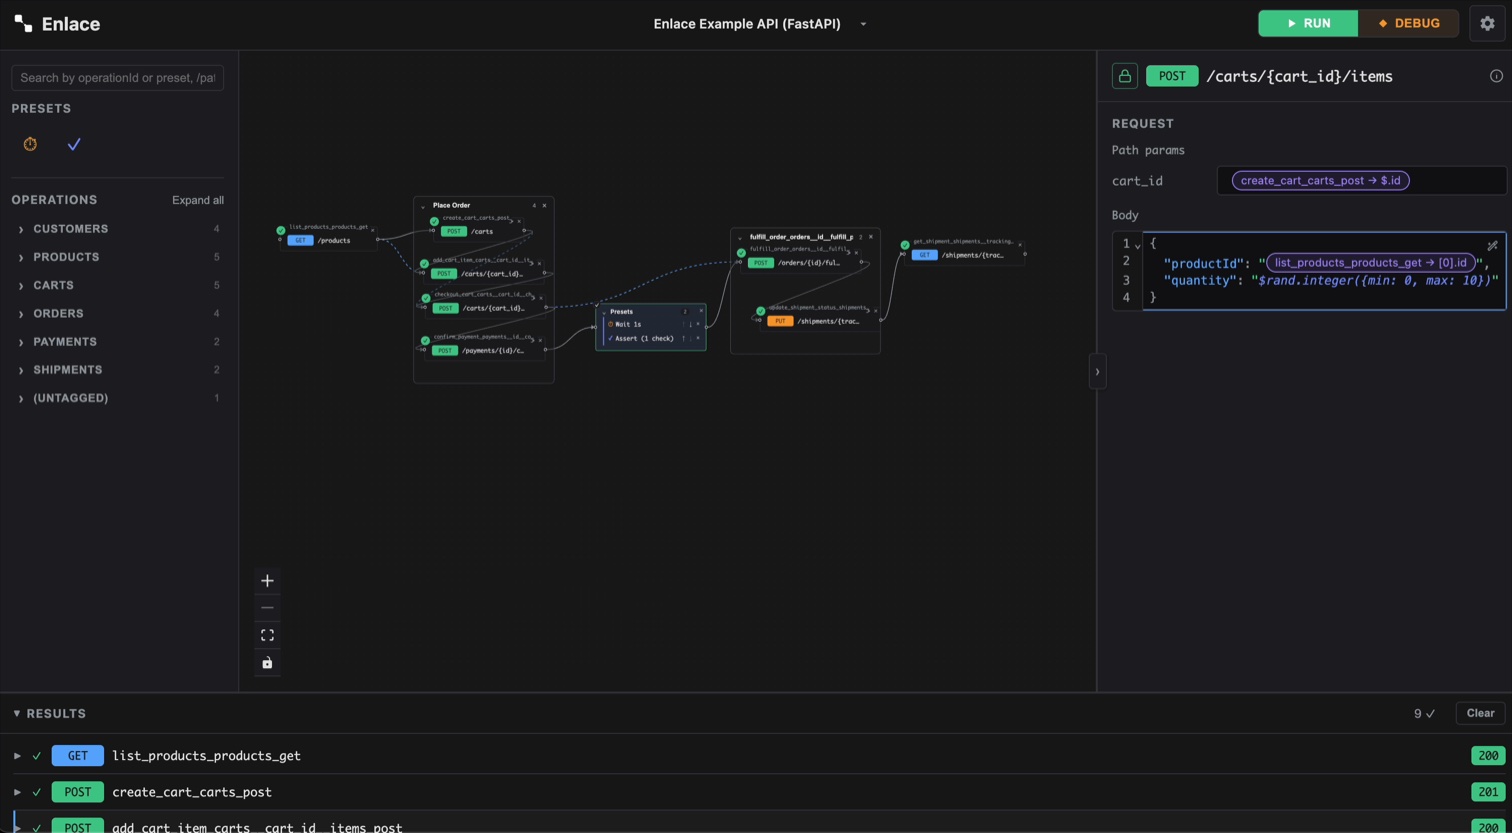Image resolution: width=1512 pixels, height=833 pixels.
Task: Zoom in on the flow canvas
Action: [x=267, y=581]
